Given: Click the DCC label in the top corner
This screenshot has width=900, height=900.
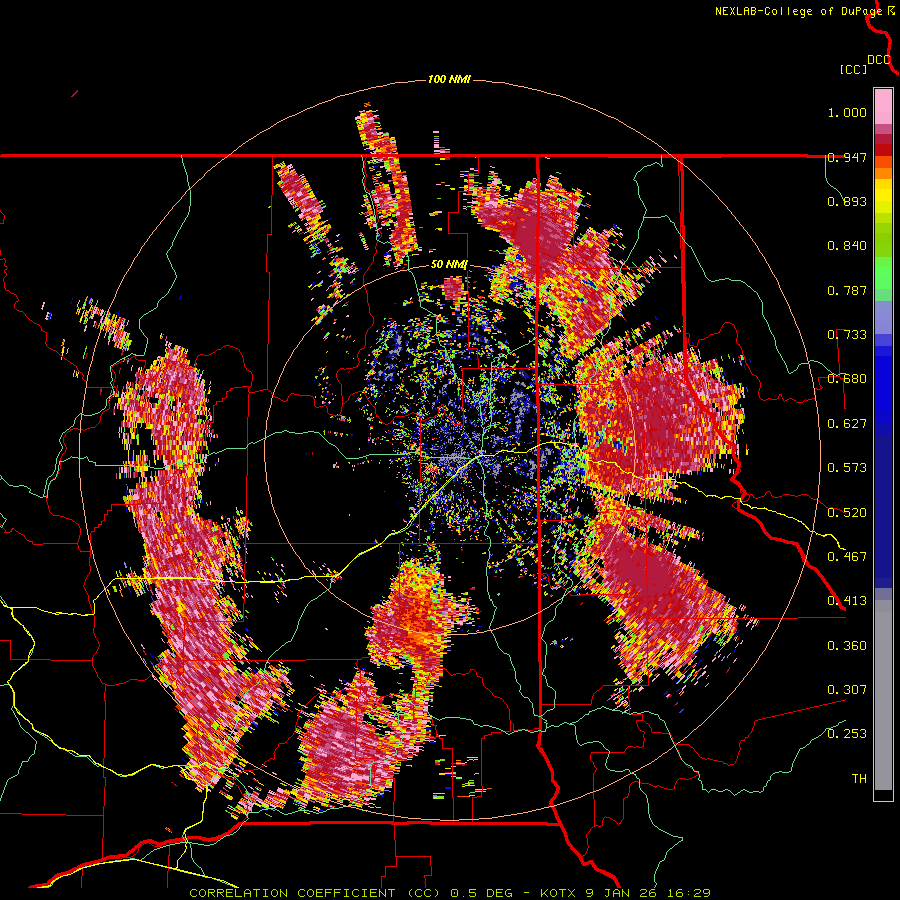Looking at the screenshot, I should 878,60.
